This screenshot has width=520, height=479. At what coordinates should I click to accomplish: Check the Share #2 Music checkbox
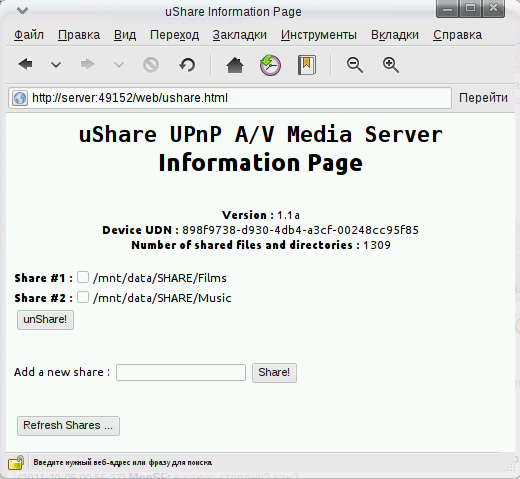point(83,297)
